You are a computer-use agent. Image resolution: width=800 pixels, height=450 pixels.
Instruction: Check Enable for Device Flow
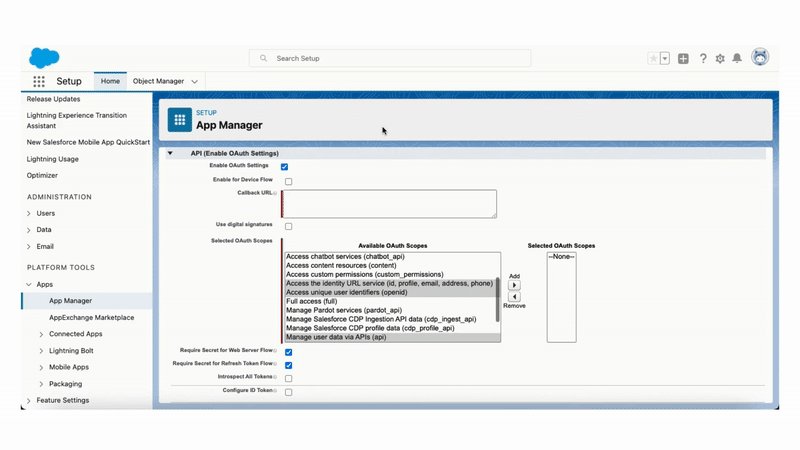[x=289, y=182]
